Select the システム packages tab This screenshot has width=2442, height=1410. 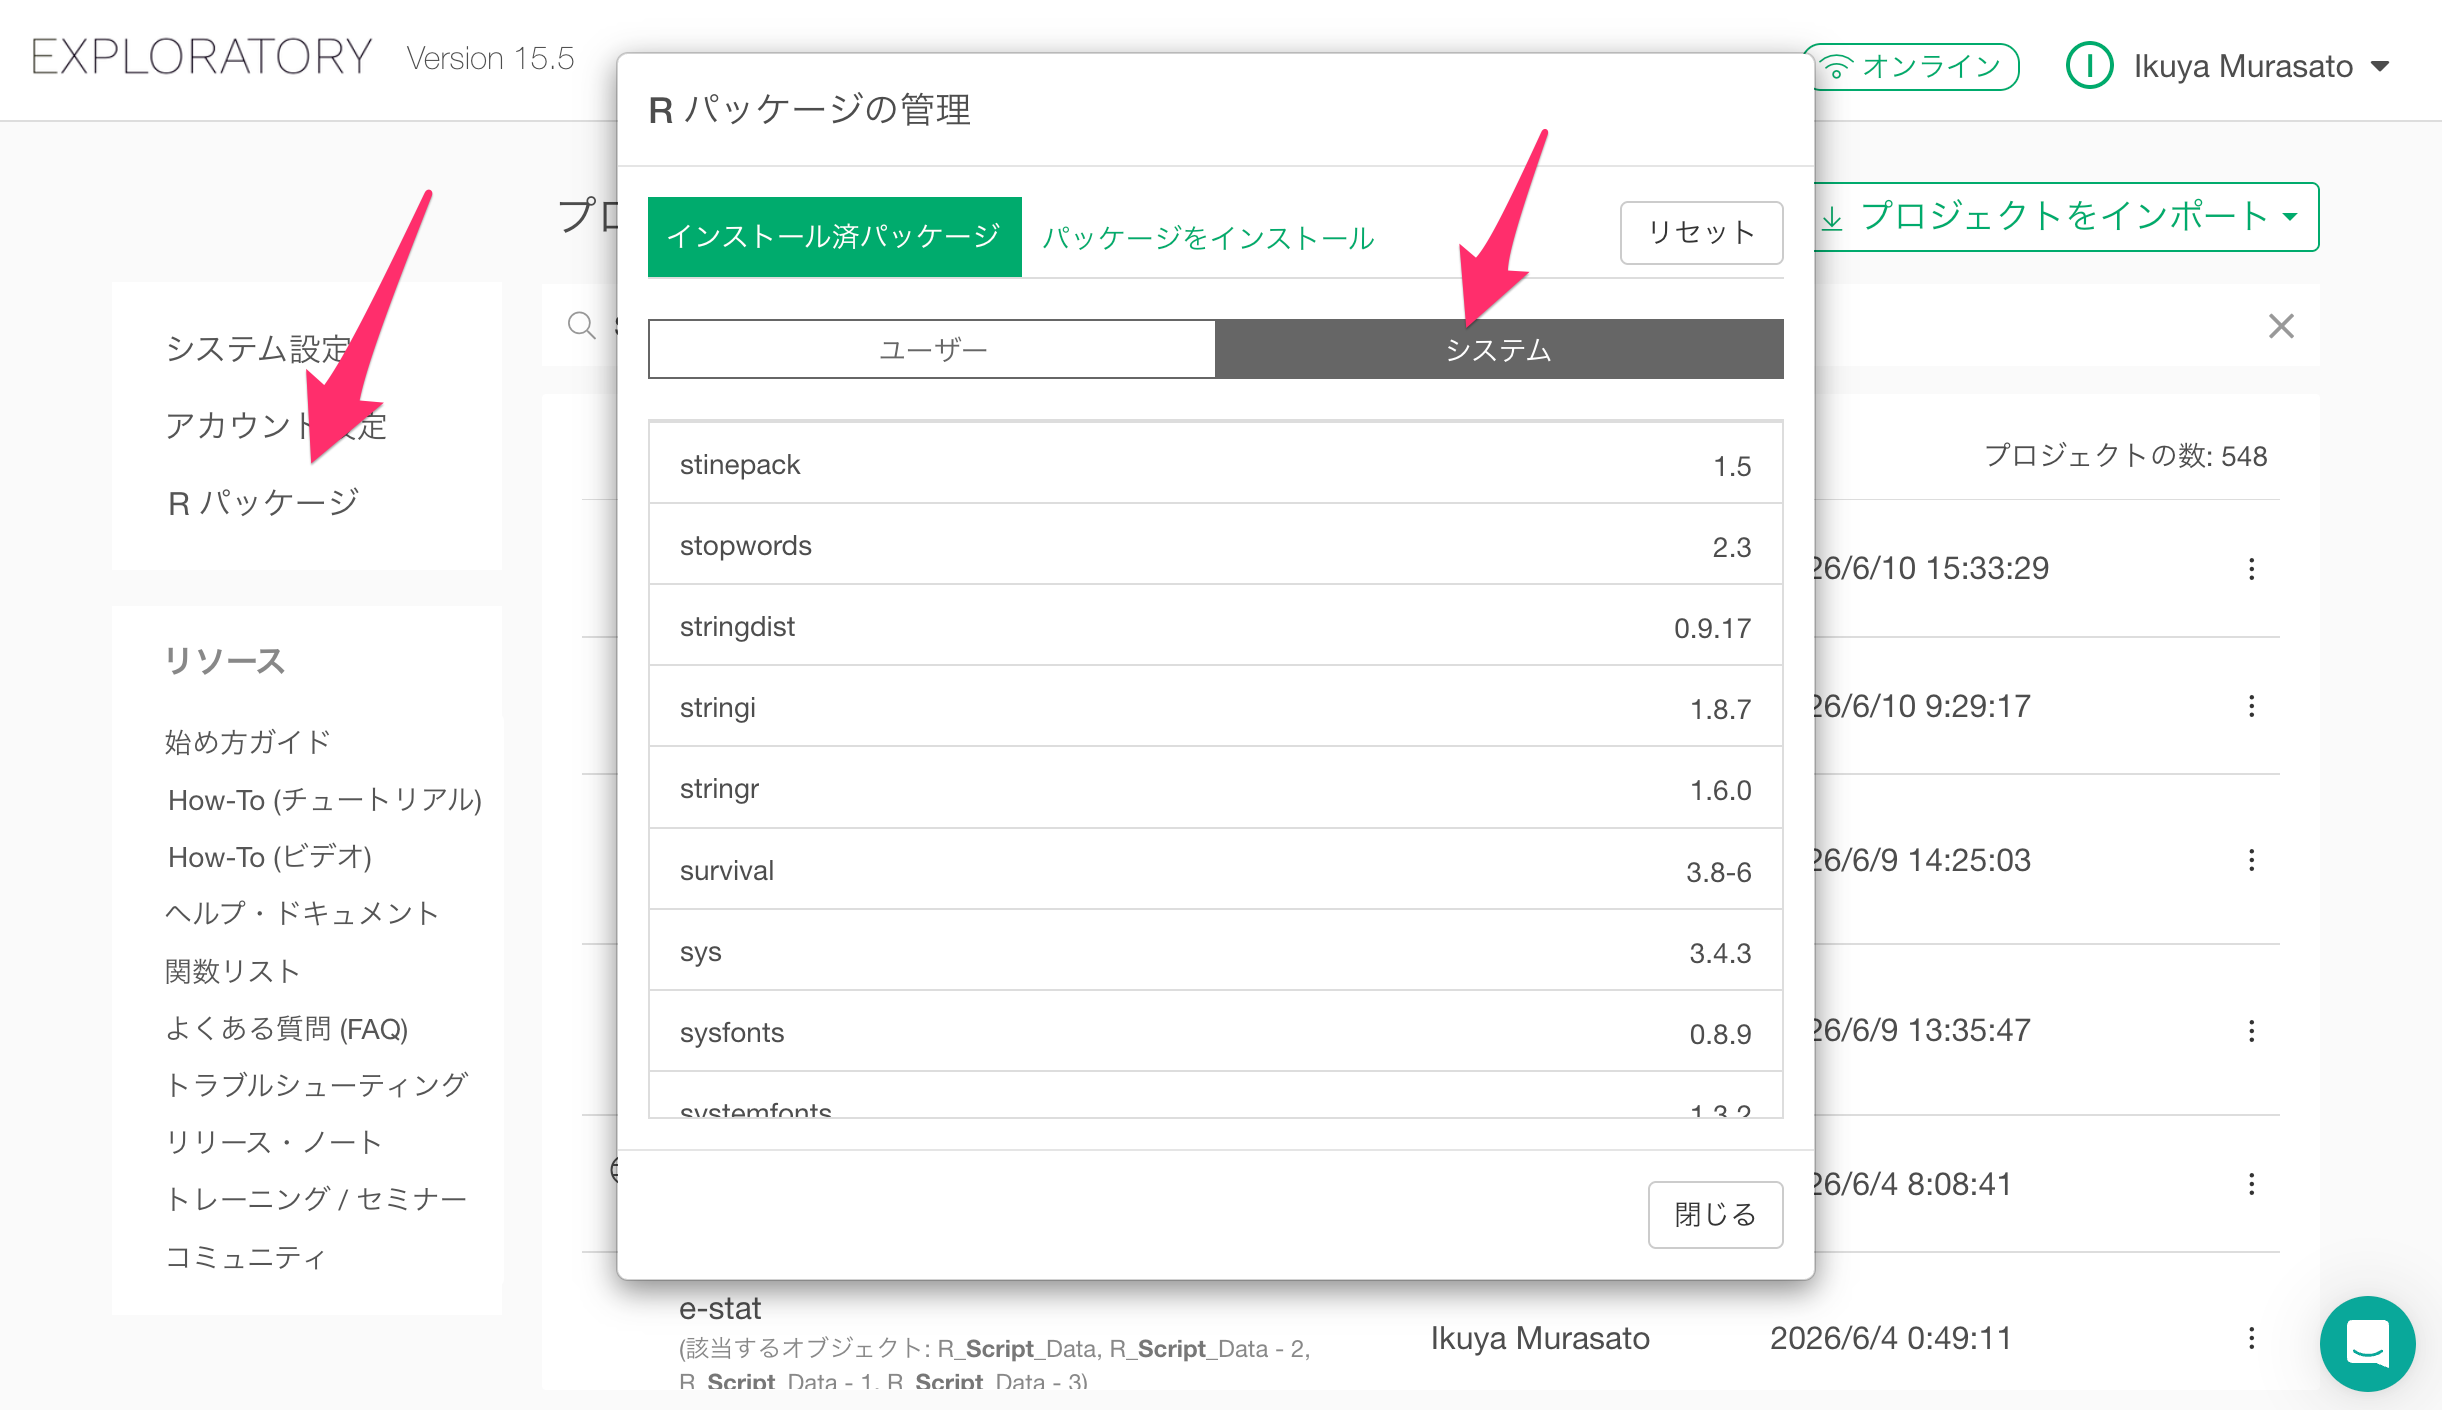click(1499, 349)
